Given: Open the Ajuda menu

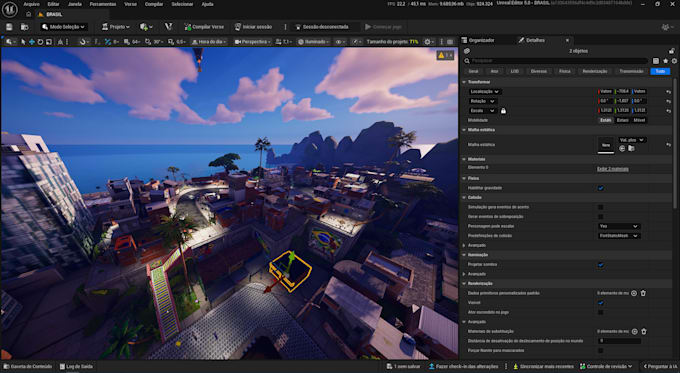Looking at the screenshot, I should 207,4.
